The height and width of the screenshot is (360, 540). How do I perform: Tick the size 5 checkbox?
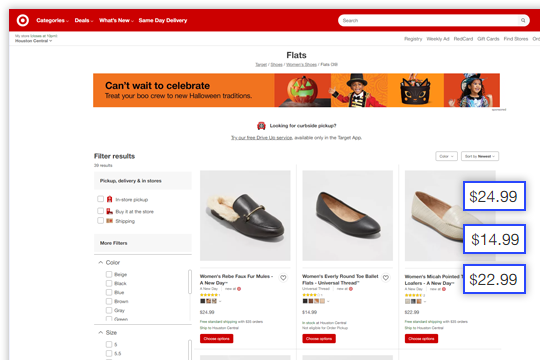[x=109, y=344]
